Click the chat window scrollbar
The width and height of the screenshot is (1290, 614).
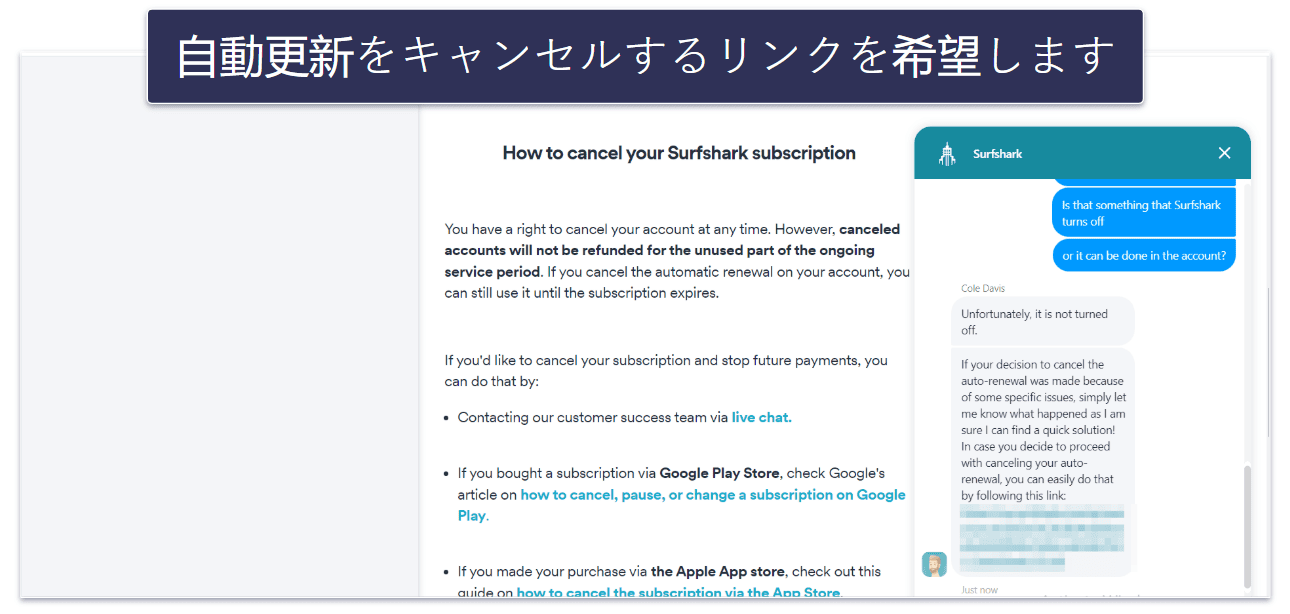point(1246,526)
